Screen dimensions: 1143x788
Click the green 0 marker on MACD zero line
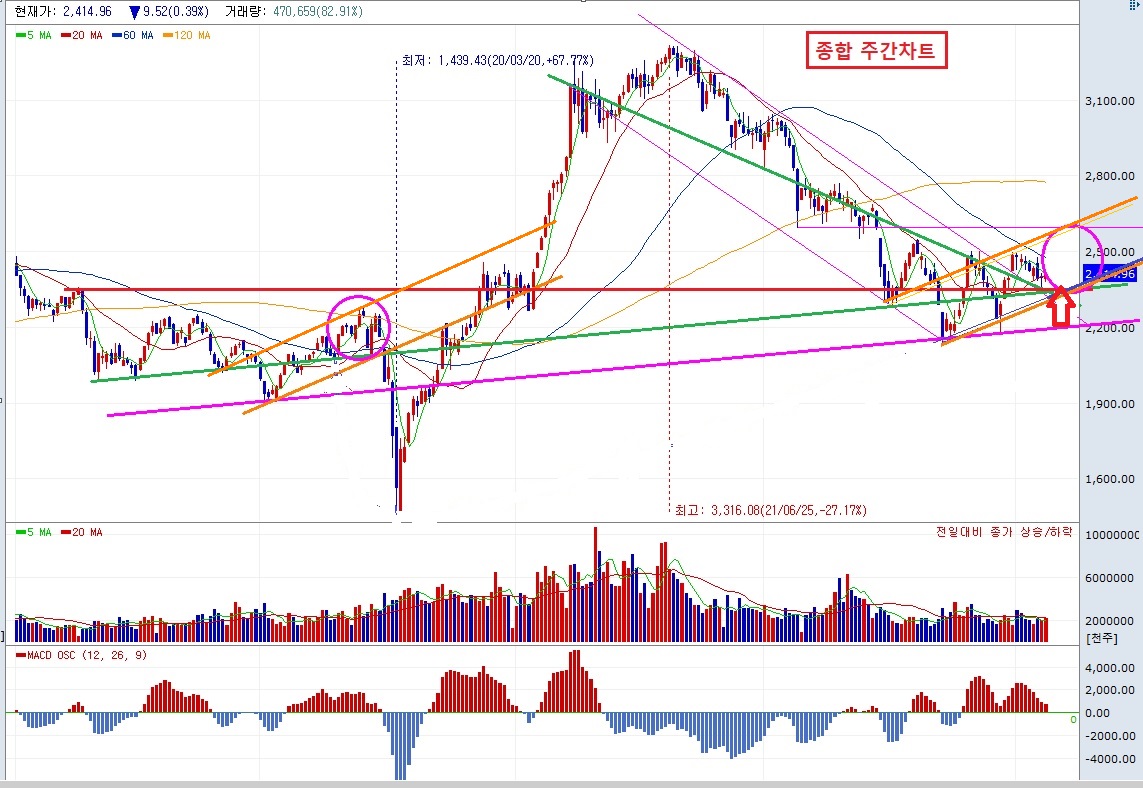coord(1073,719)
